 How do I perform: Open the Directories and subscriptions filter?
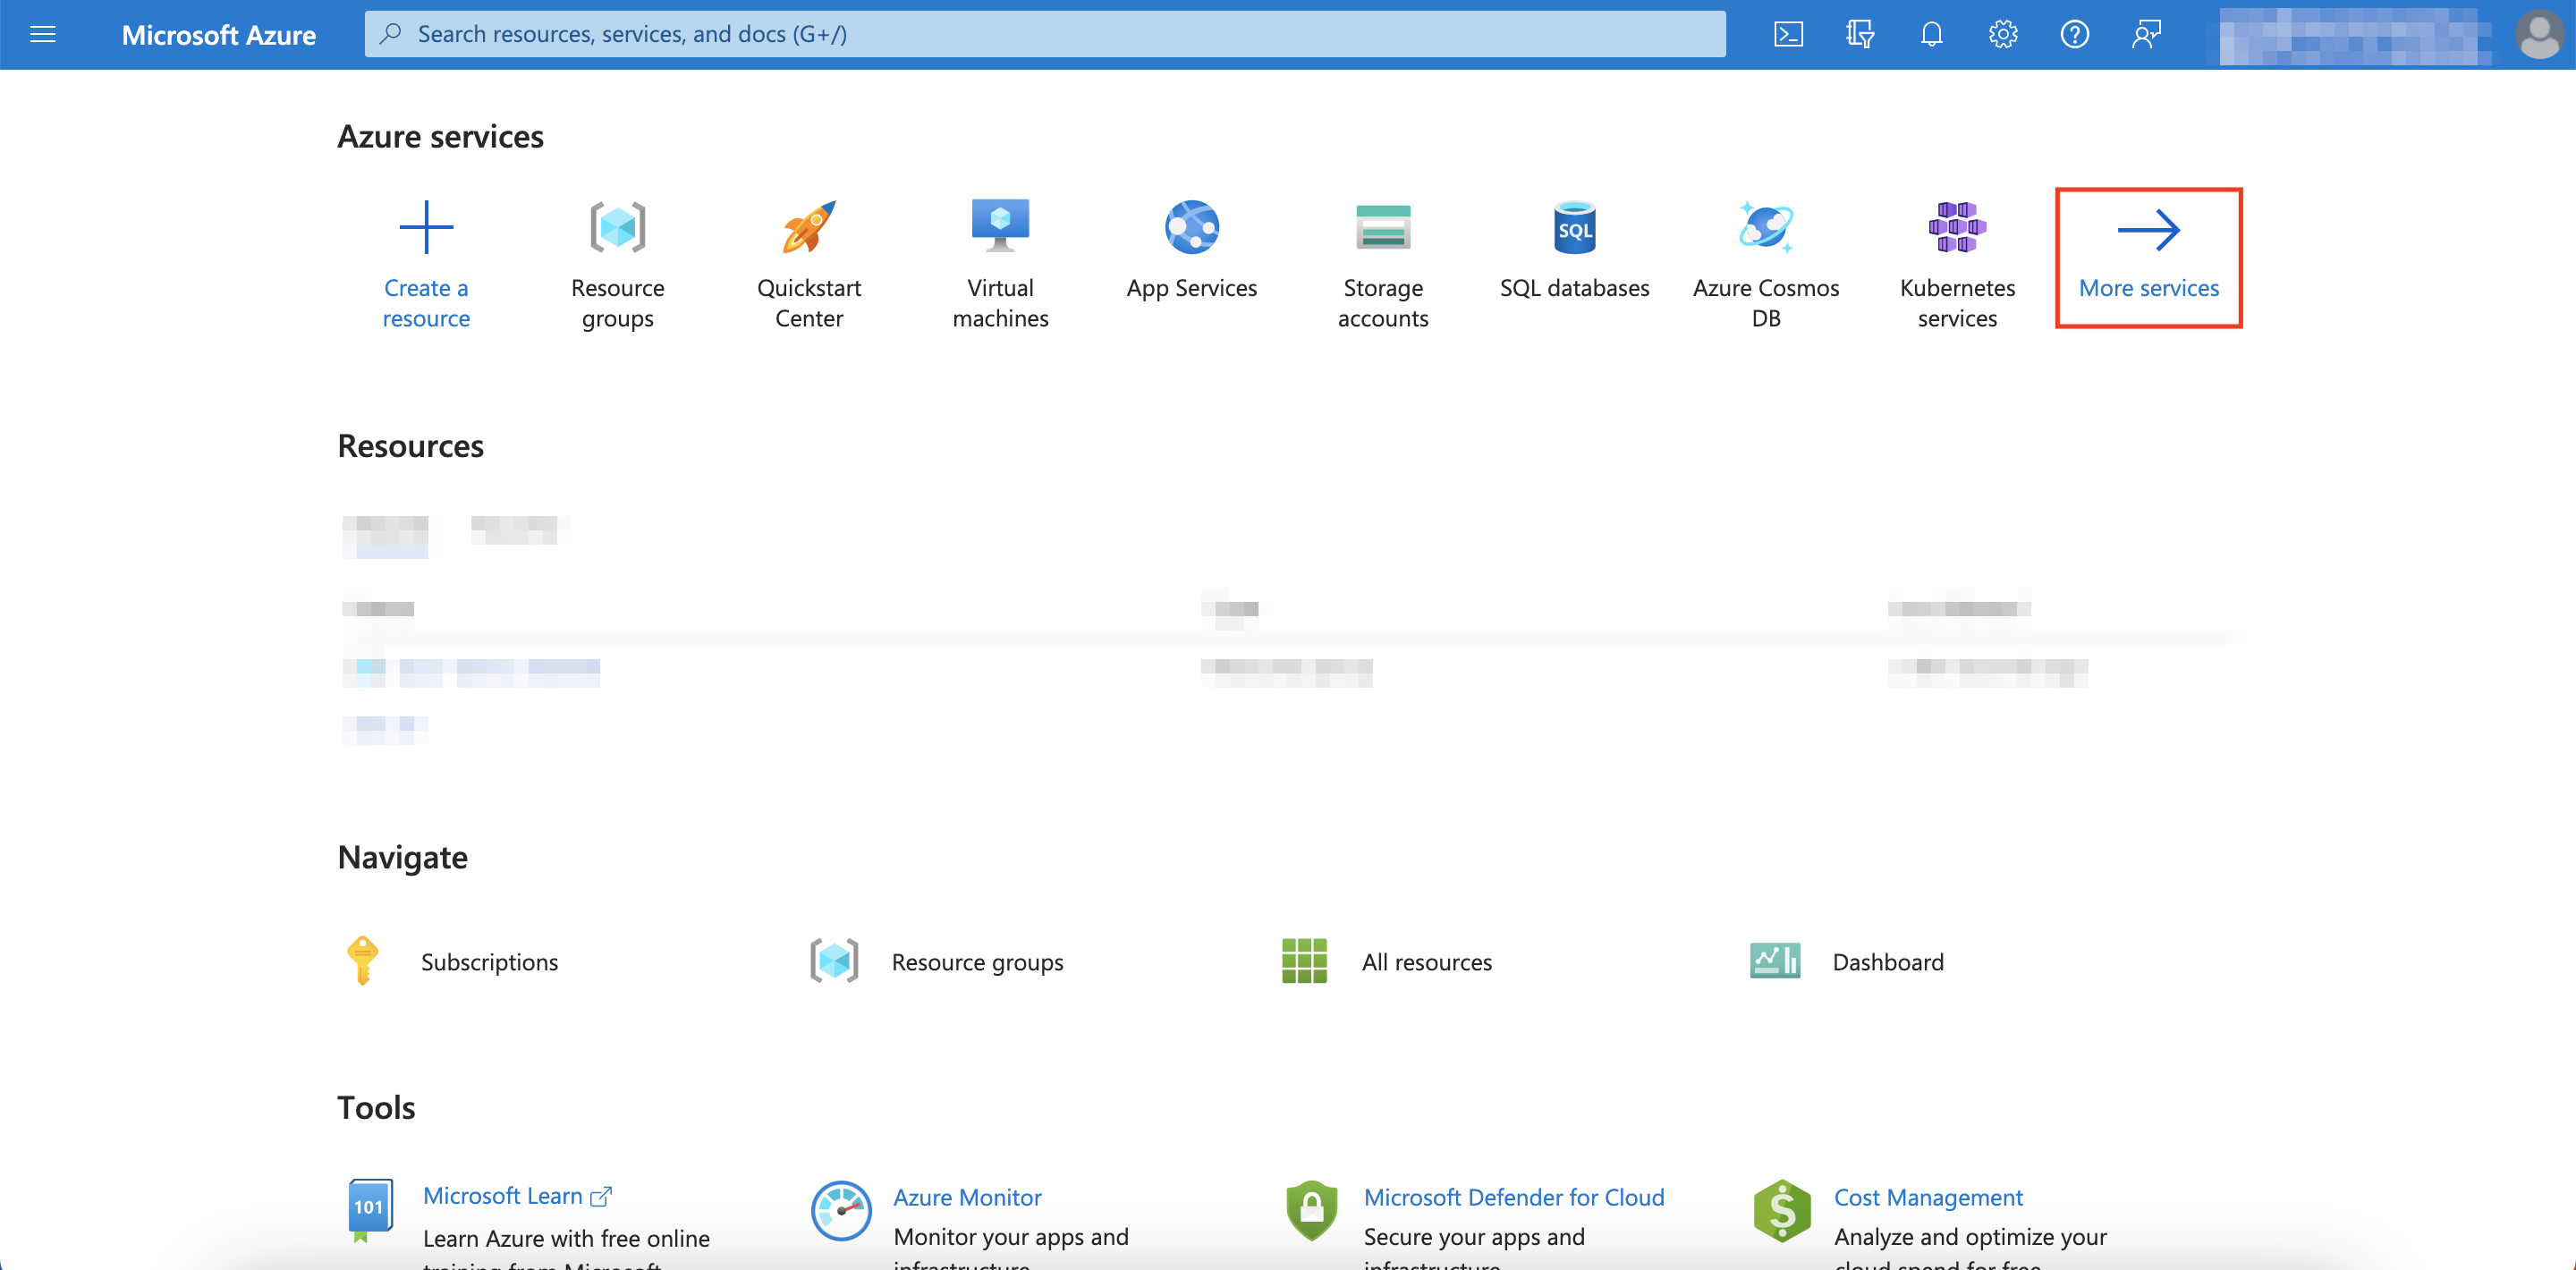[1860, 33]
